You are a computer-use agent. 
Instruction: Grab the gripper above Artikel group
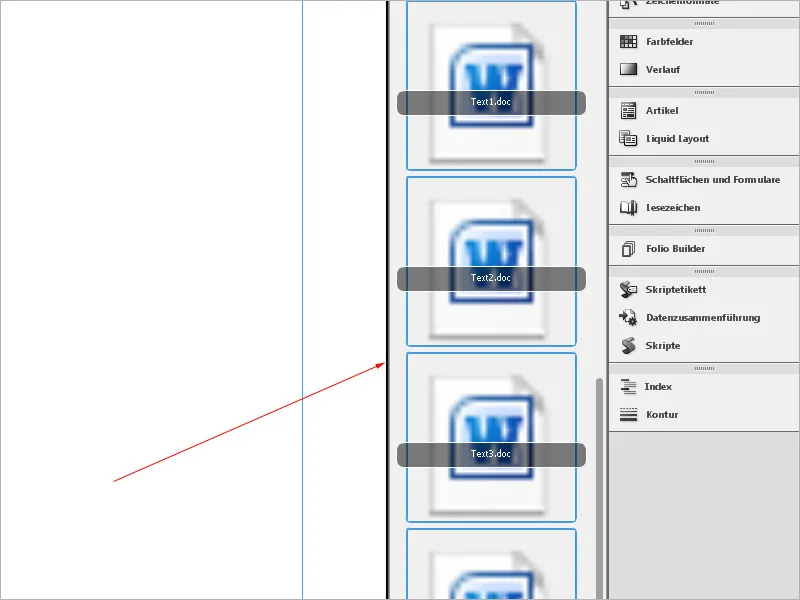[704, 92]
